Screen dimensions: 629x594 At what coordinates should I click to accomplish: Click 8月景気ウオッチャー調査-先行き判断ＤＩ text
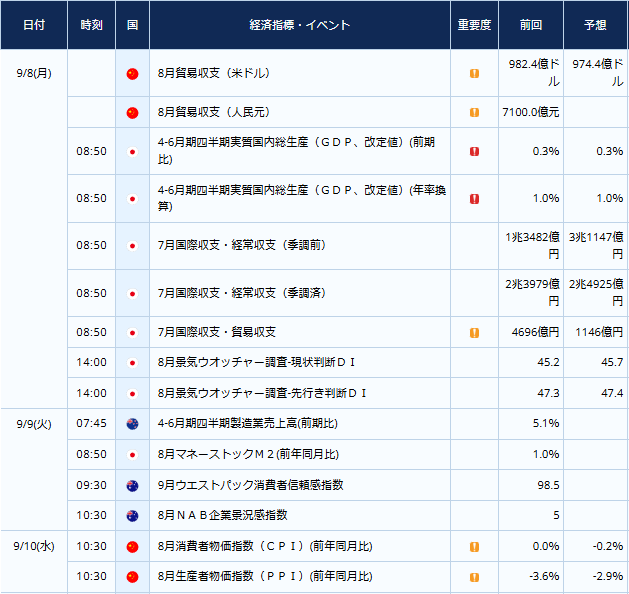pos(262,393)
